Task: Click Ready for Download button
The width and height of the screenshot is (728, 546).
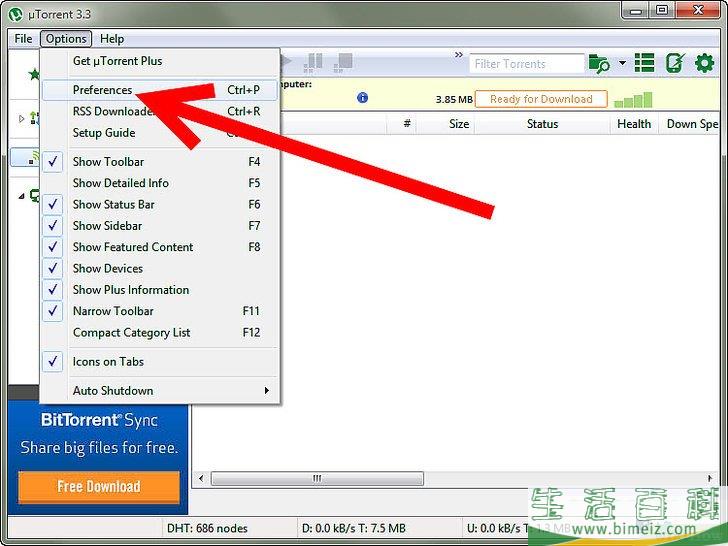Action: click(540, 99)
